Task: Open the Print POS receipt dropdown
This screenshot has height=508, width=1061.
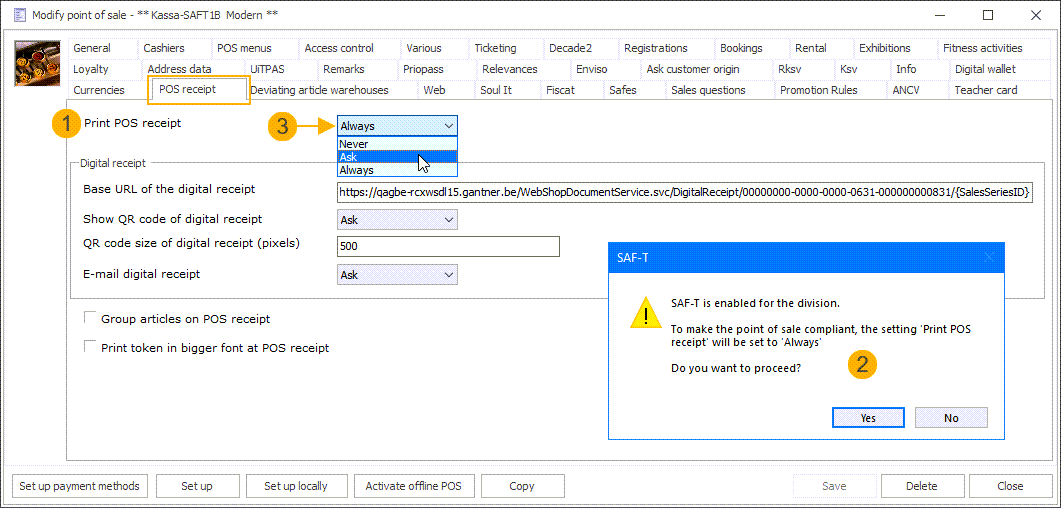Action: coord(397,126)
